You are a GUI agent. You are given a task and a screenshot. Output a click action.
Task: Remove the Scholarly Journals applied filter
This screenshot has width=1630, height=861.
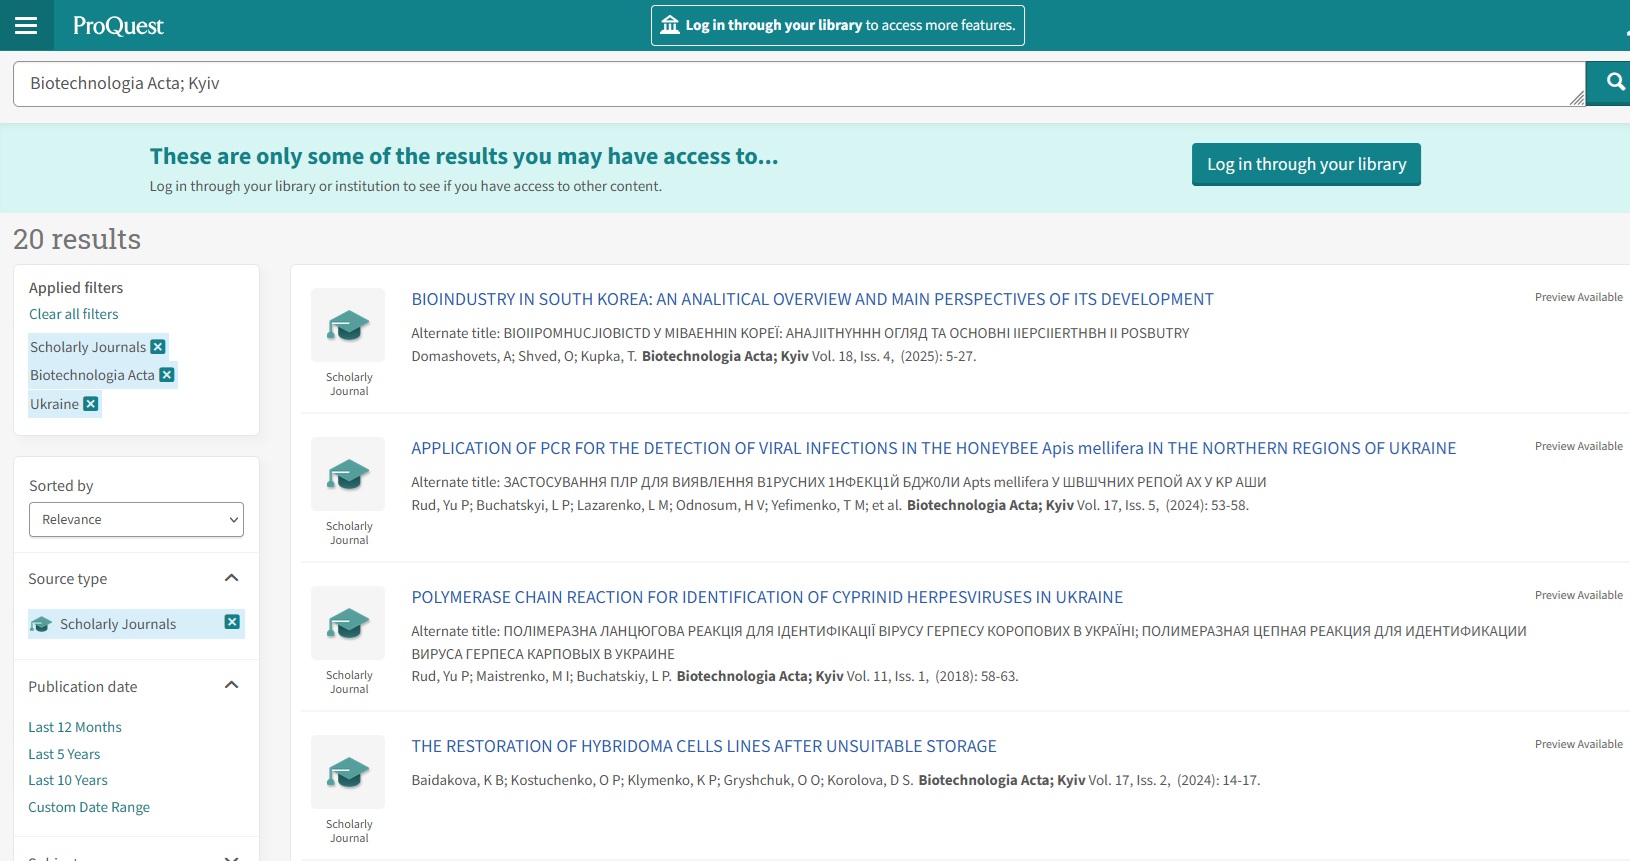coord(158,347)
